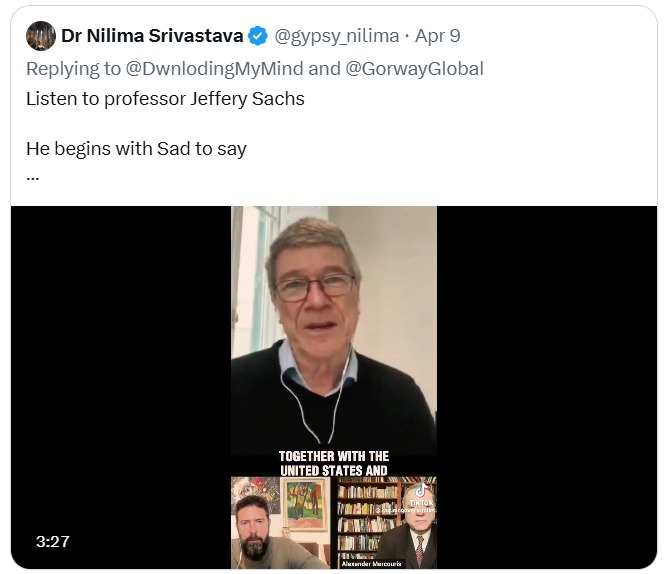Open the Apr 9 timestamp link
The image size is (664, 574).
coord(437,36)
